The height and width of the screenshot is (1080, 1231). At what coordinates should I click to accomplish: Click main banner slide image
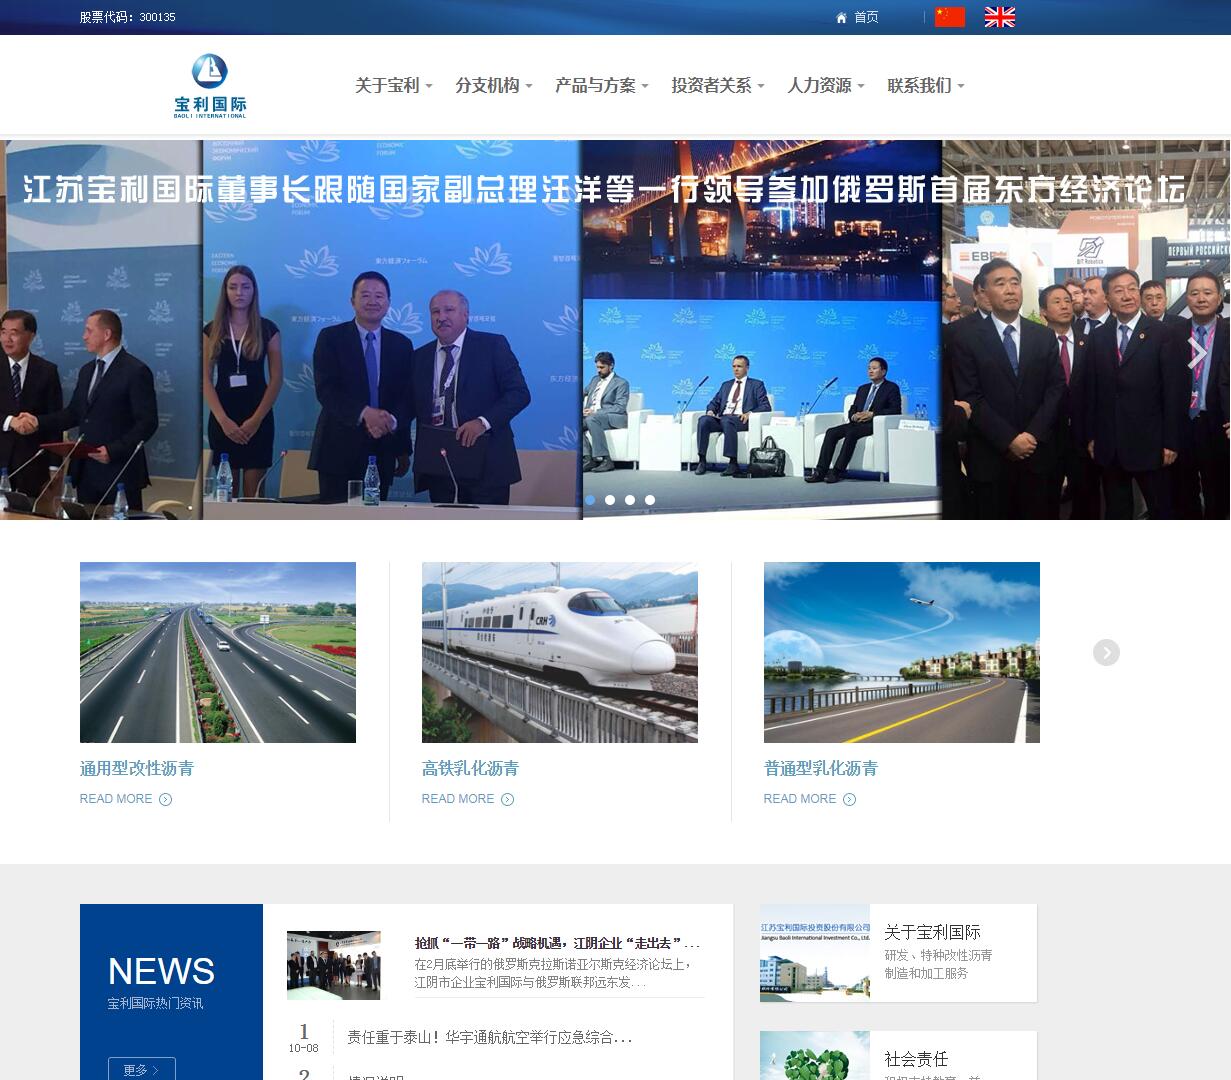point(615,330)
